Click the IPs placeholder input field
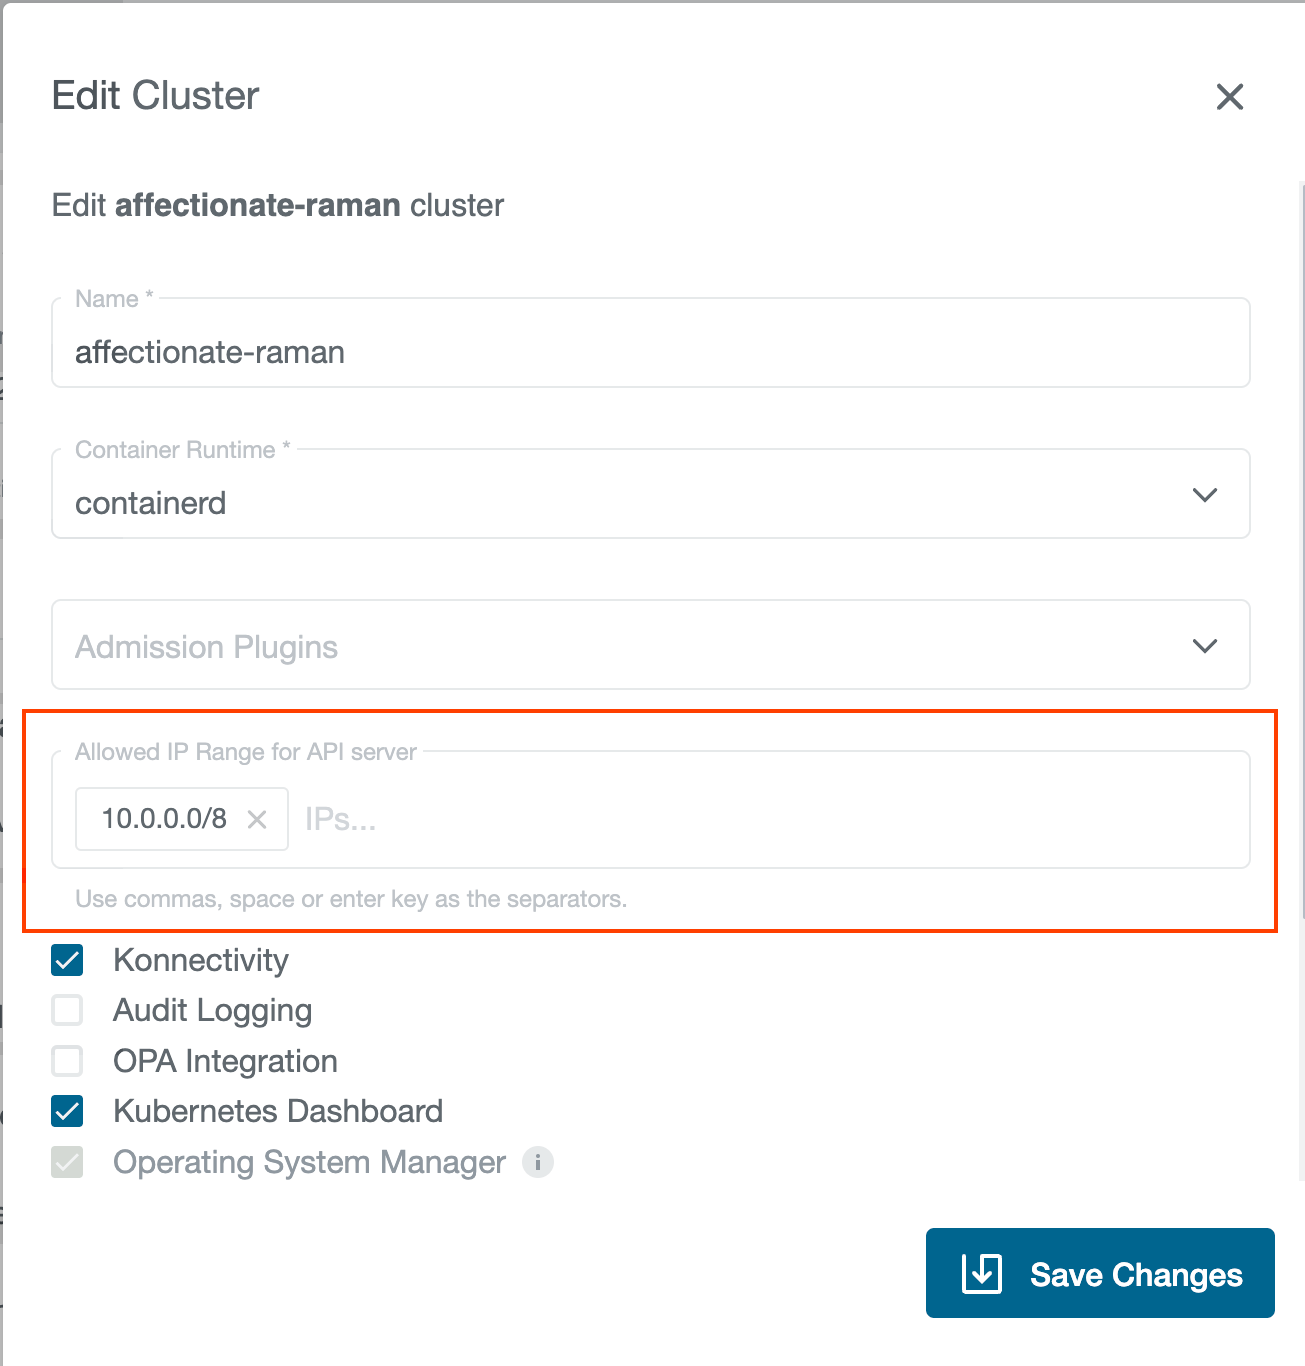1305x1366 pixels. pos(400,818)
